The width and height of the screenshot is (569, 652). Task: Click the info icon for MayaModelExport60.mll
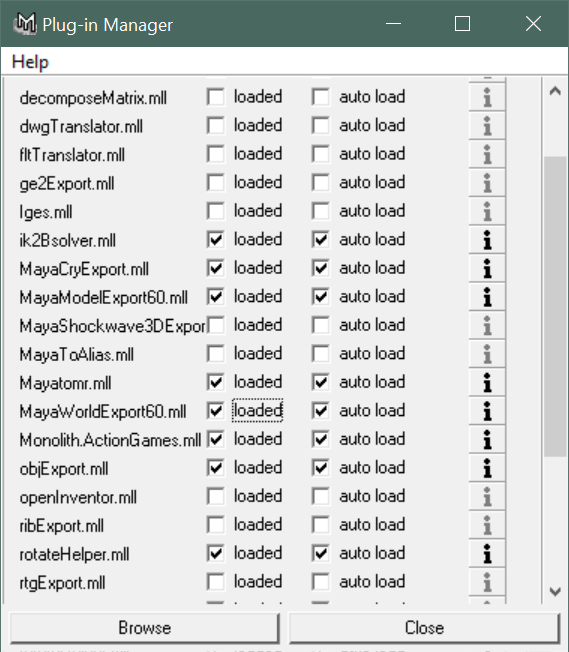tap(487, 297)
